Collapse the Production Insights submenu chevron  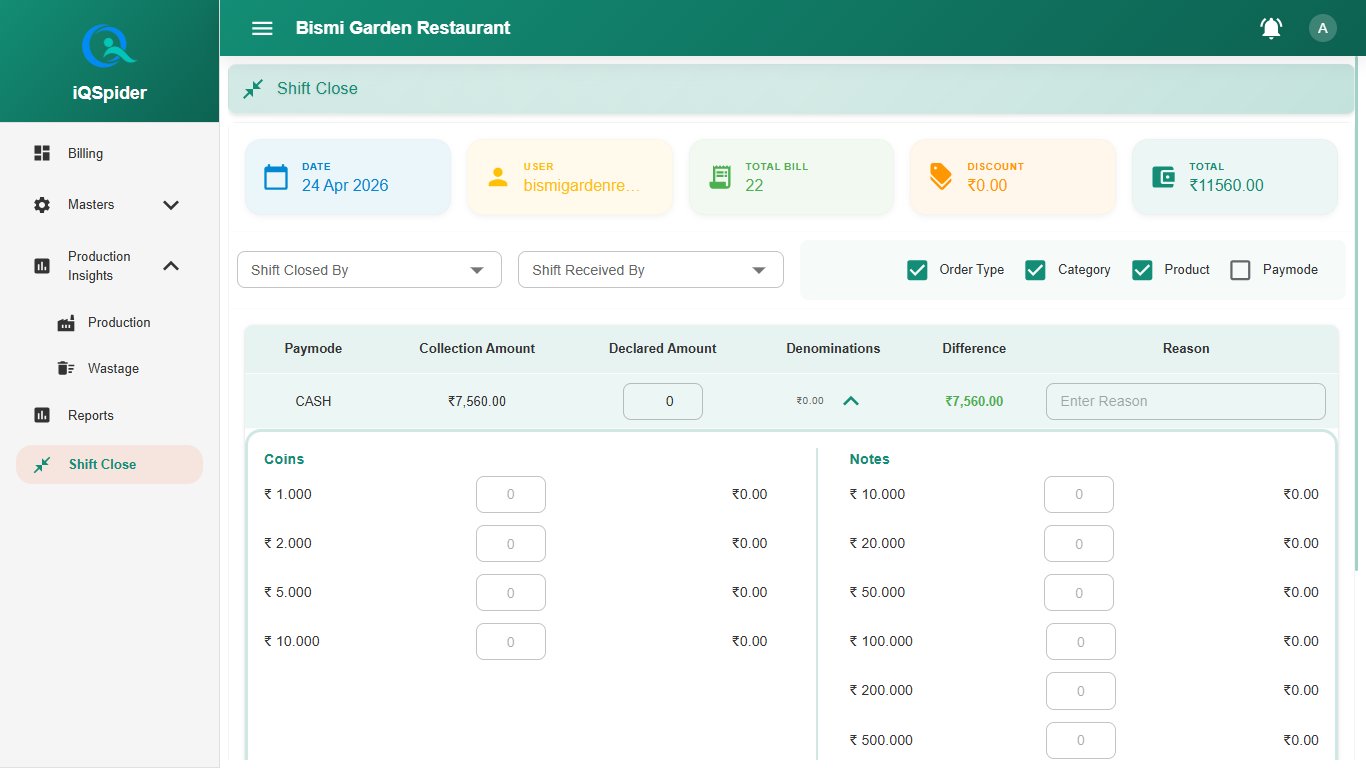click(x=171, y=266)
